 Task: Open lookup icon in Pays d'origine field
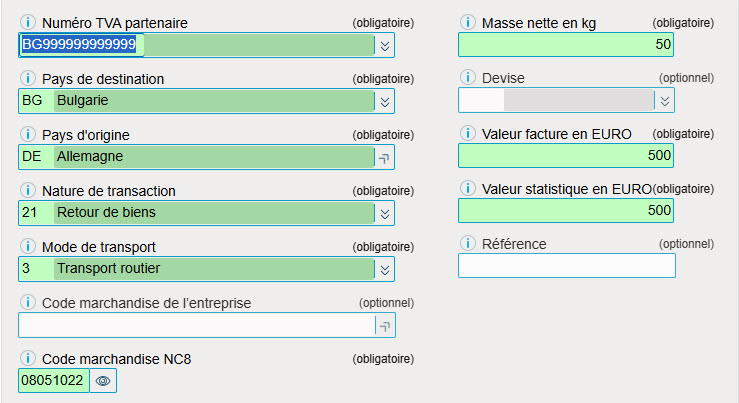tap(385, 158)
